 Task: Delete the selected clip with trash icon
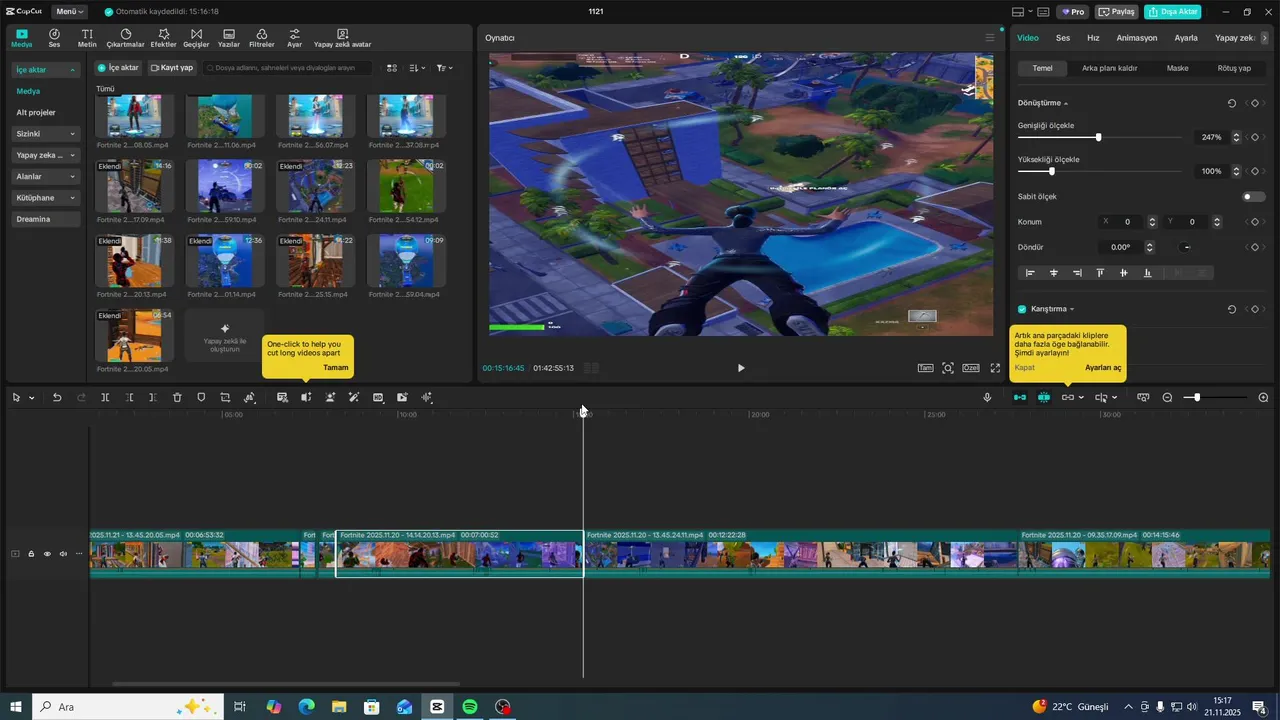pos(177,397)
